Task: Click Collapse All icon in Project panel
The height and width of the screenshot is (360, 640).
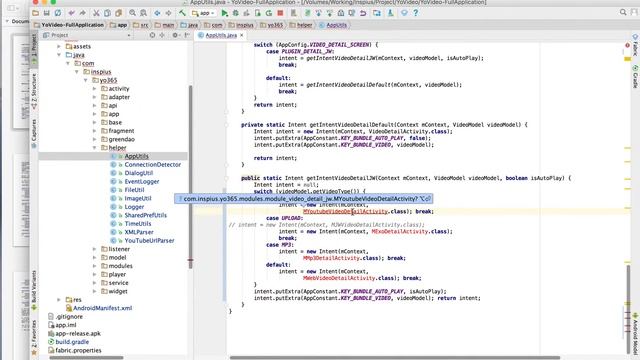Action: click(162, 35)
